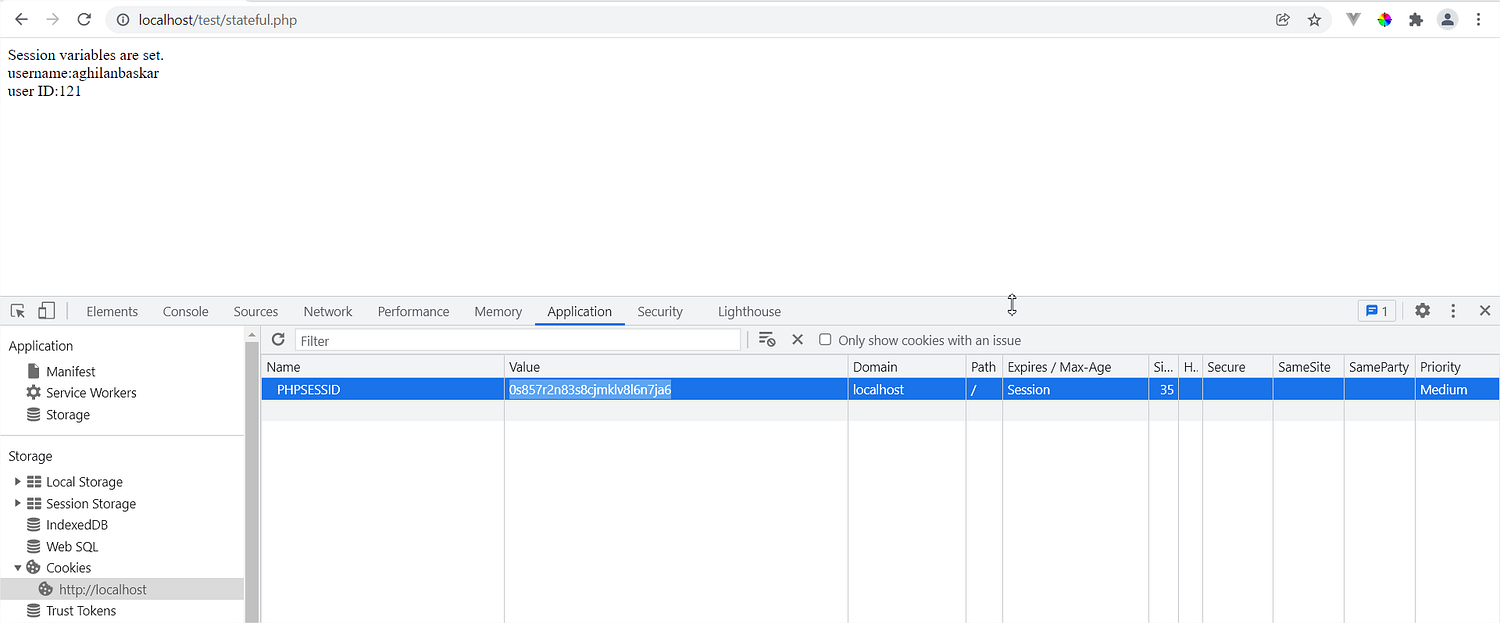Reload the localhost page

point(85,20)
